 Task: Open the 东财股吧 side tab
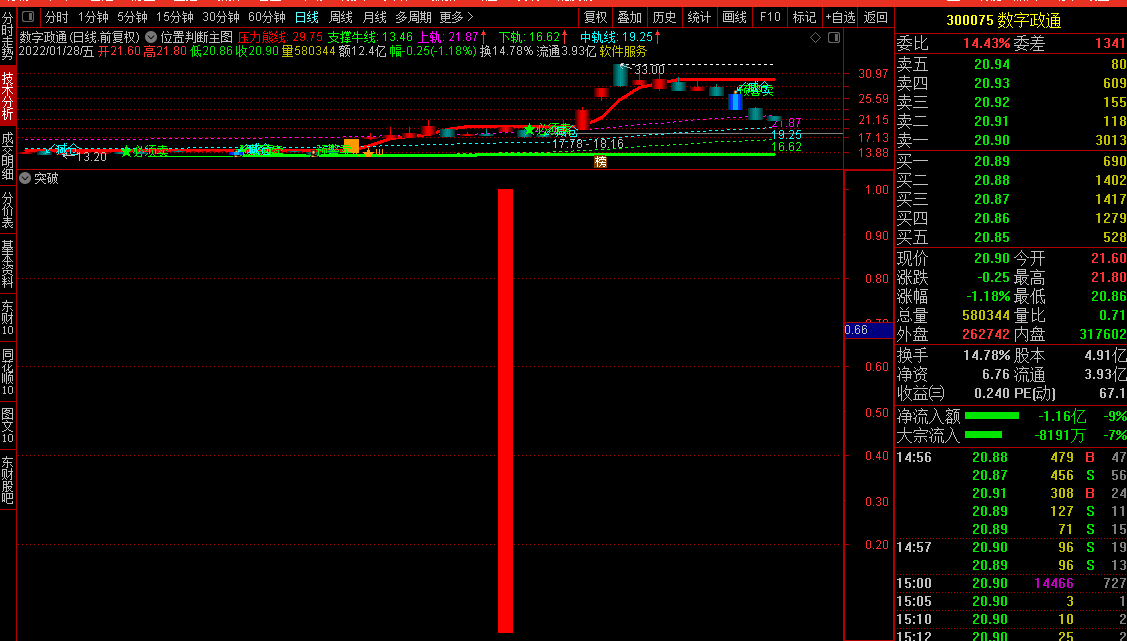coord(8,479)
